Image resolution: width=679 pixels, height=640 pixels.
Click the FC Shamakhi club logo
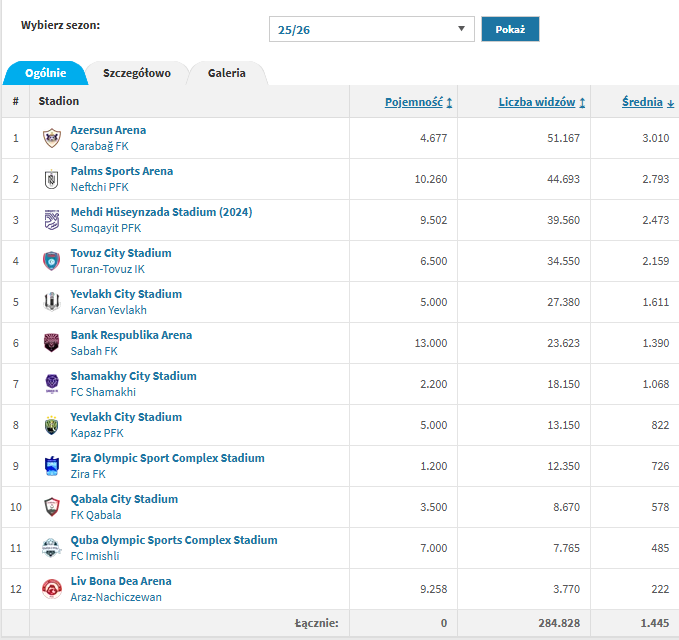click(x=52, y=384)
